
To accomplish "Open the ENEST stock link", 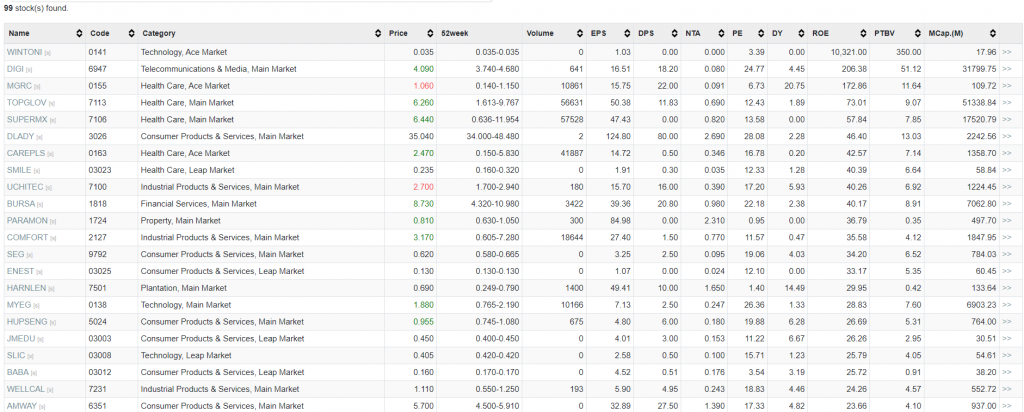I will (20, 271).
